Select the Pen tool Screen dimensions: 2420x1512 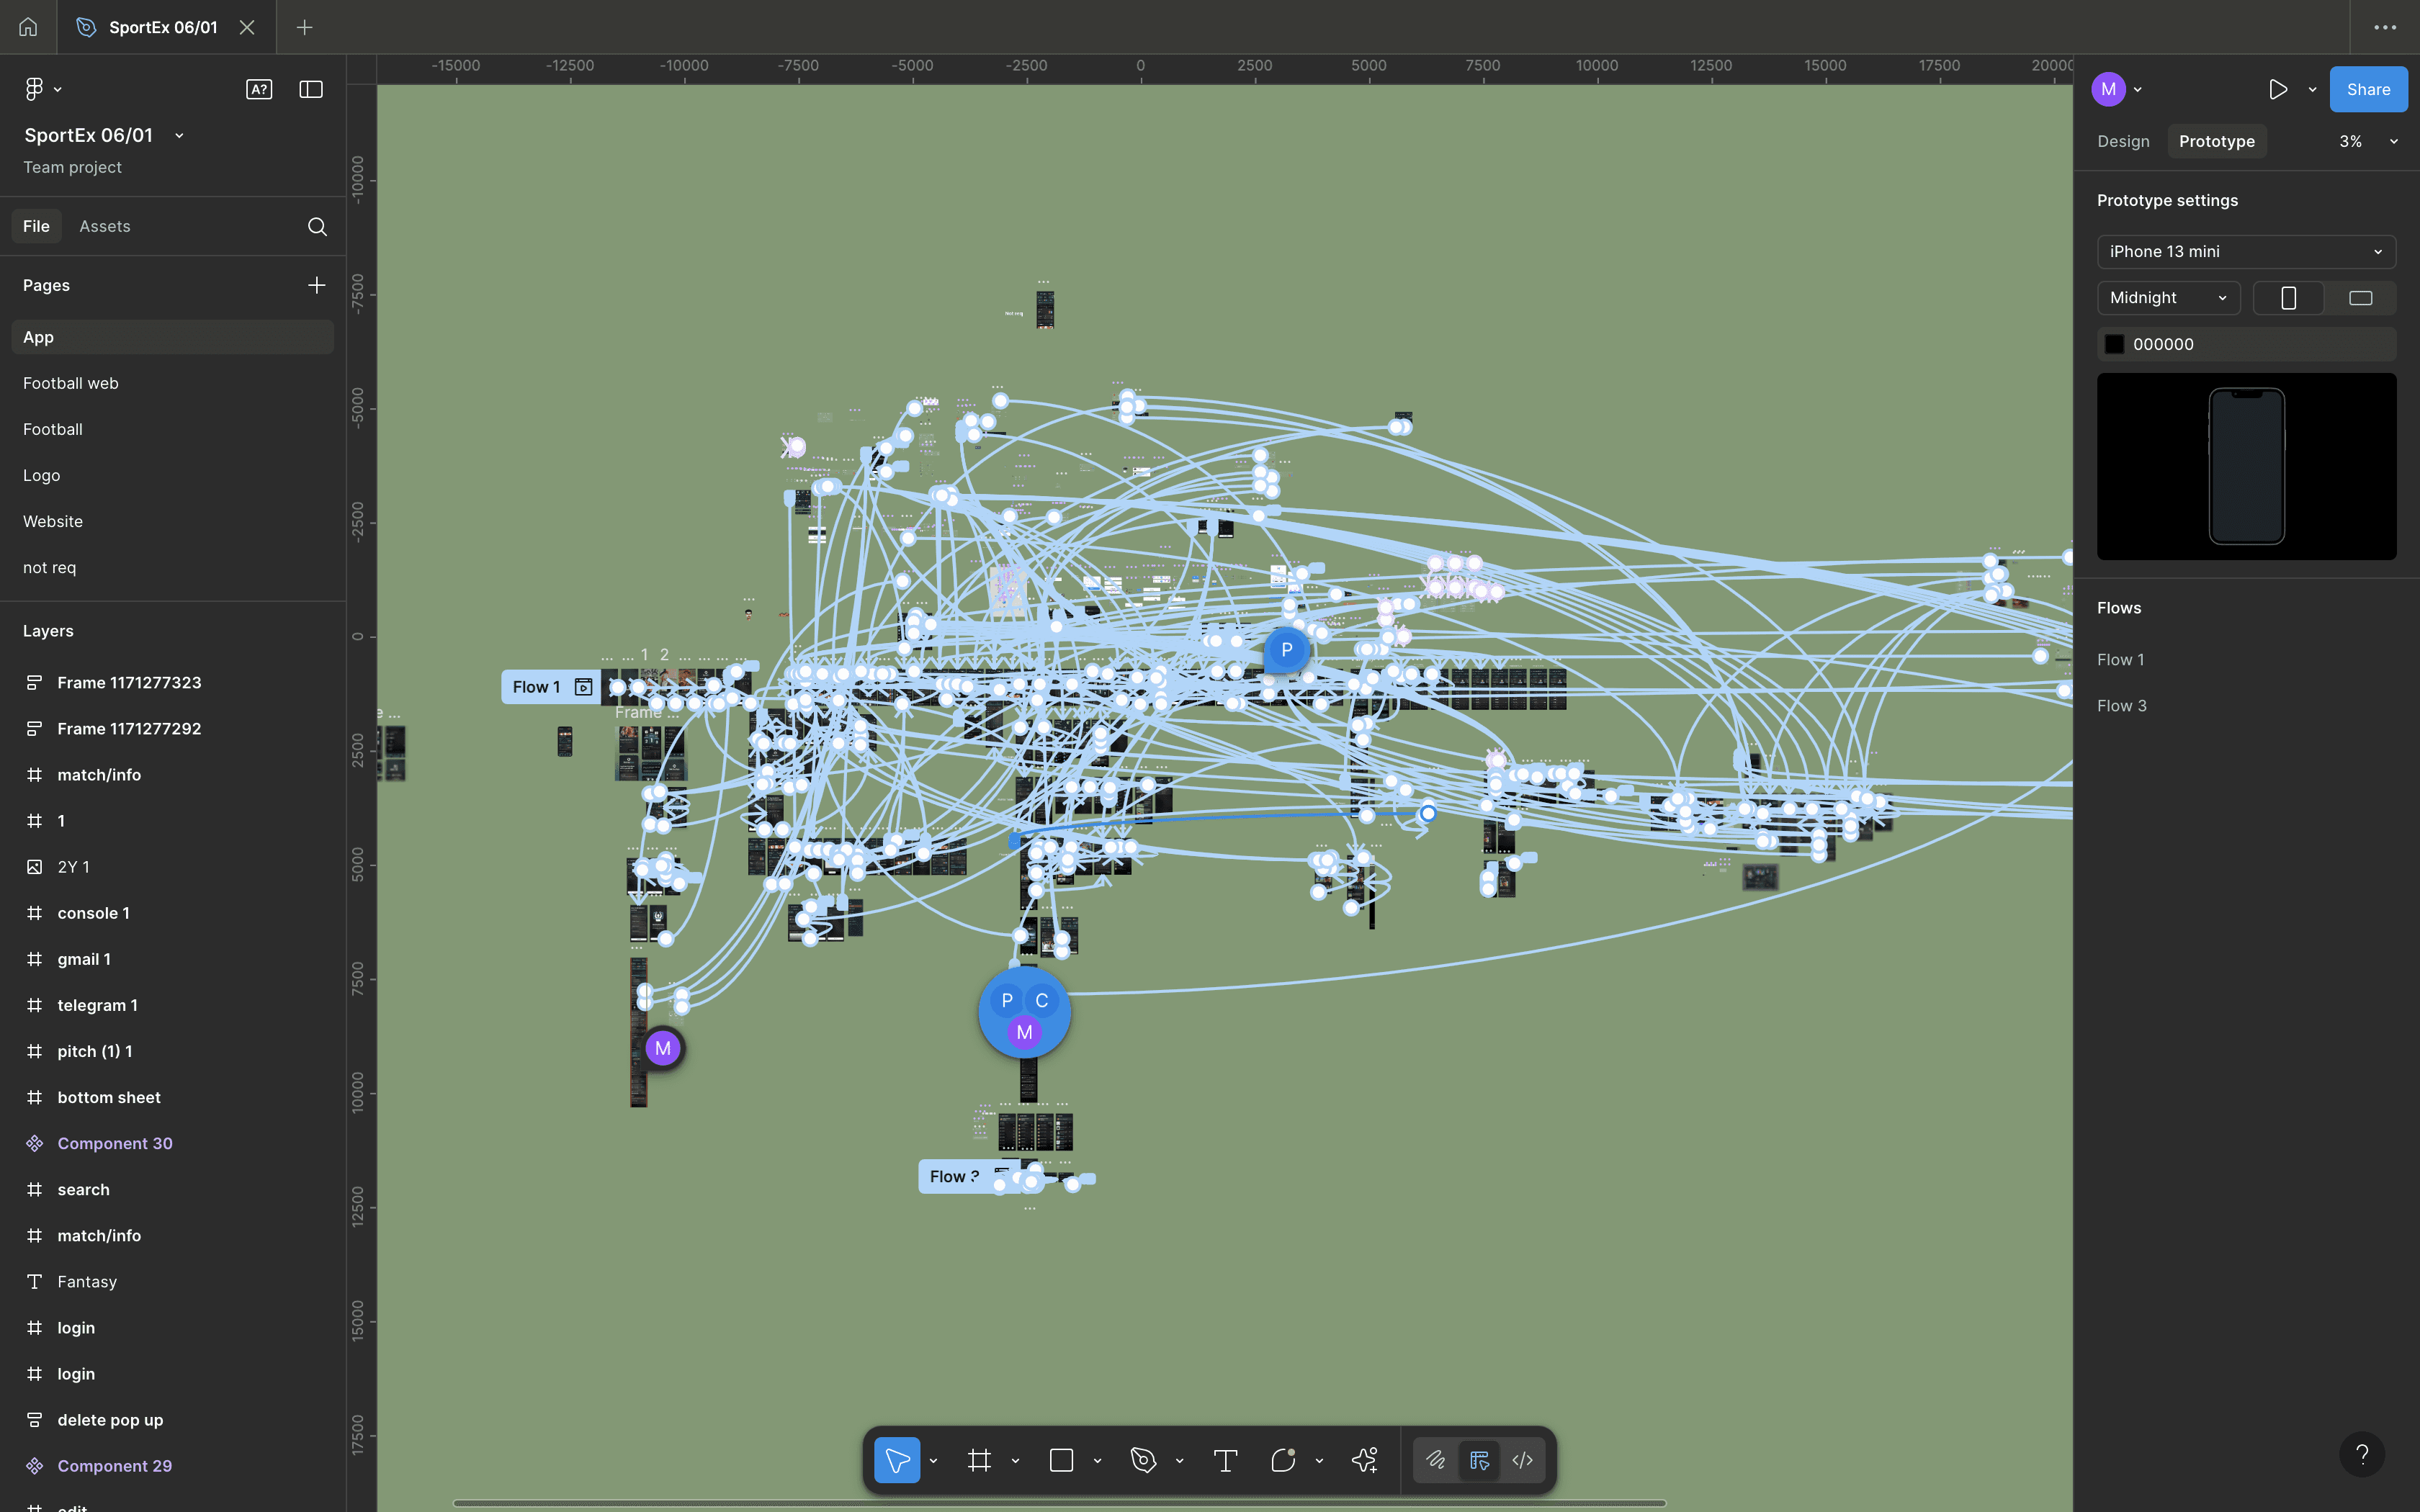1143,1461
